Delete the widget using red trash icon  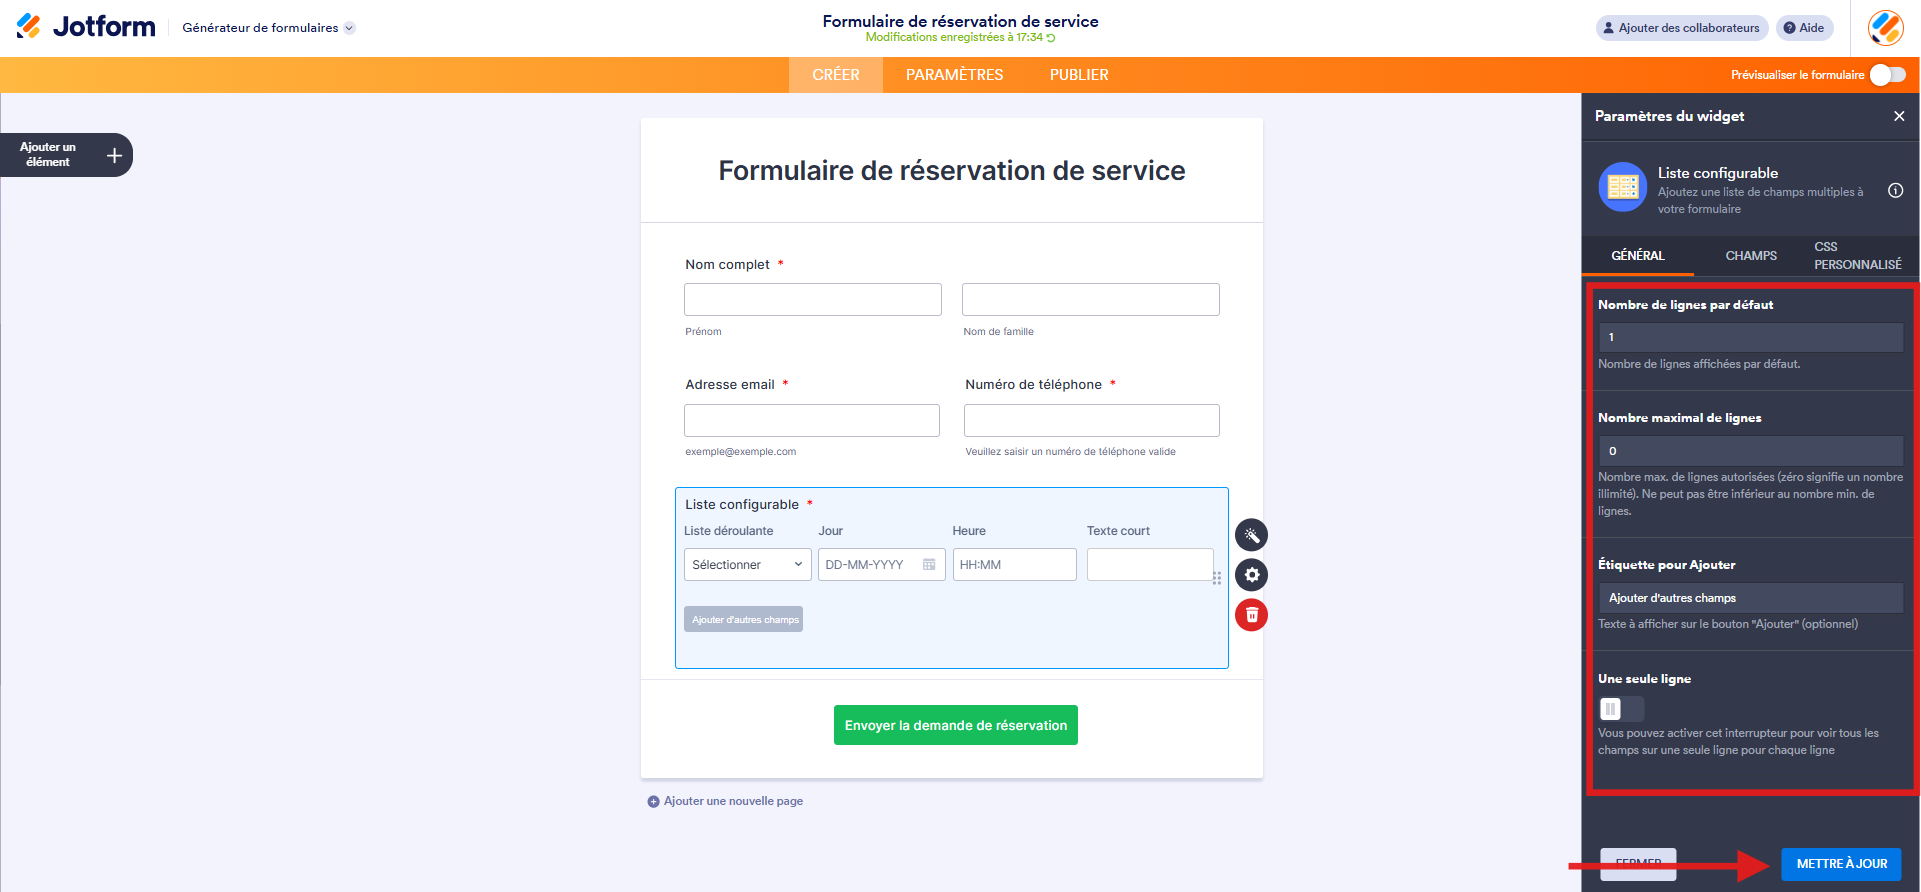(1251, 615)
